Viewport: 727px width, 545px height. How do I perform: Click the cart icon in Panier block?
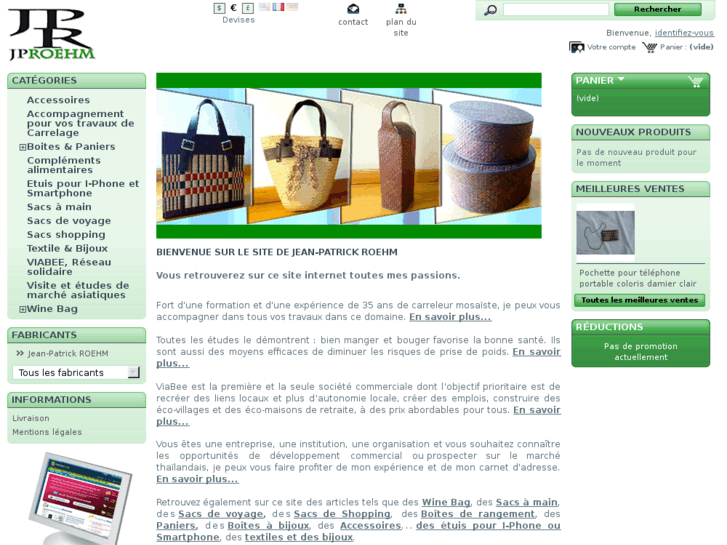tap(695, 82)
